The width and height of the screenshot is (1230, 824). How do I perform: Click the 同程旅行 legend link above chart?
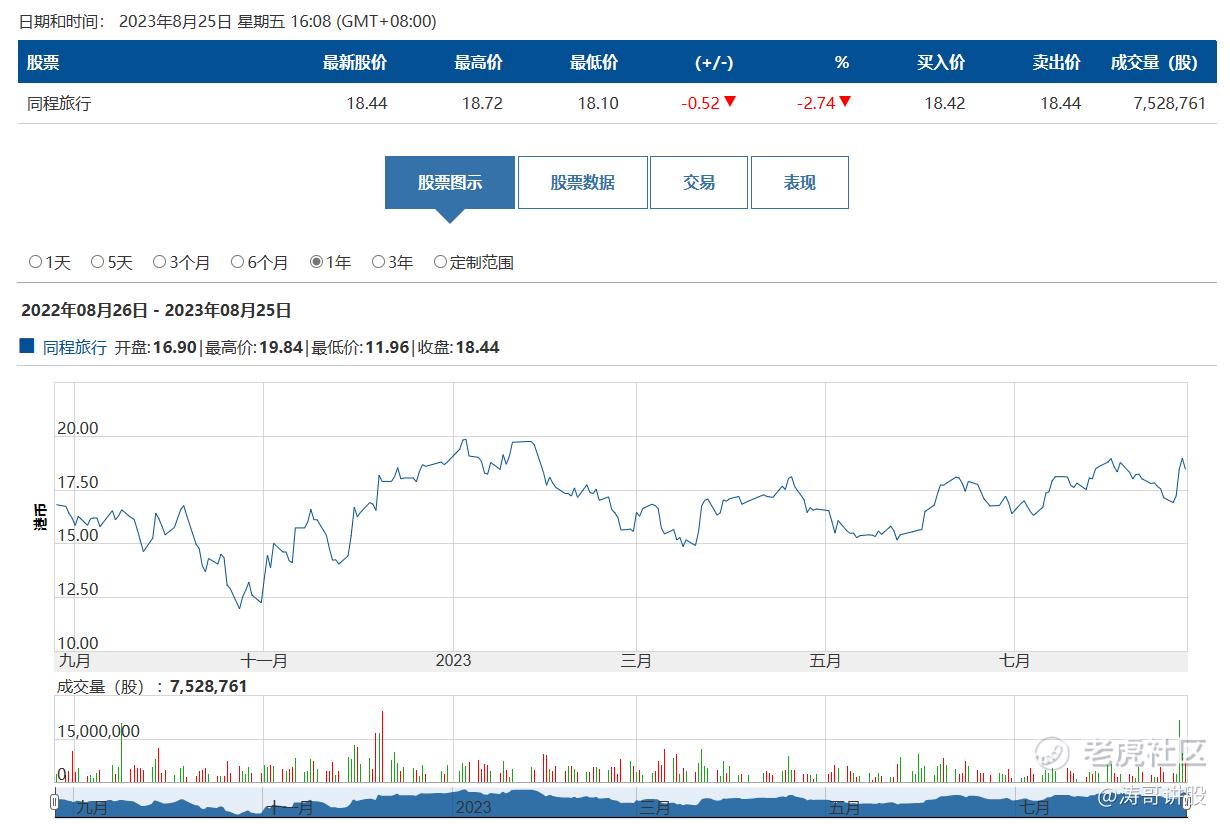(75, 347)
